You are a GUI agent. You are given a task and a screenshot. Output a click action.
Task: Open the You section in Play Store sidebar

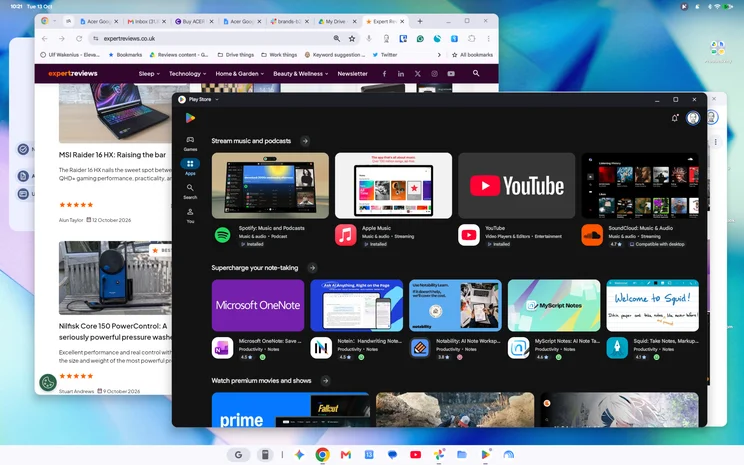190,215
